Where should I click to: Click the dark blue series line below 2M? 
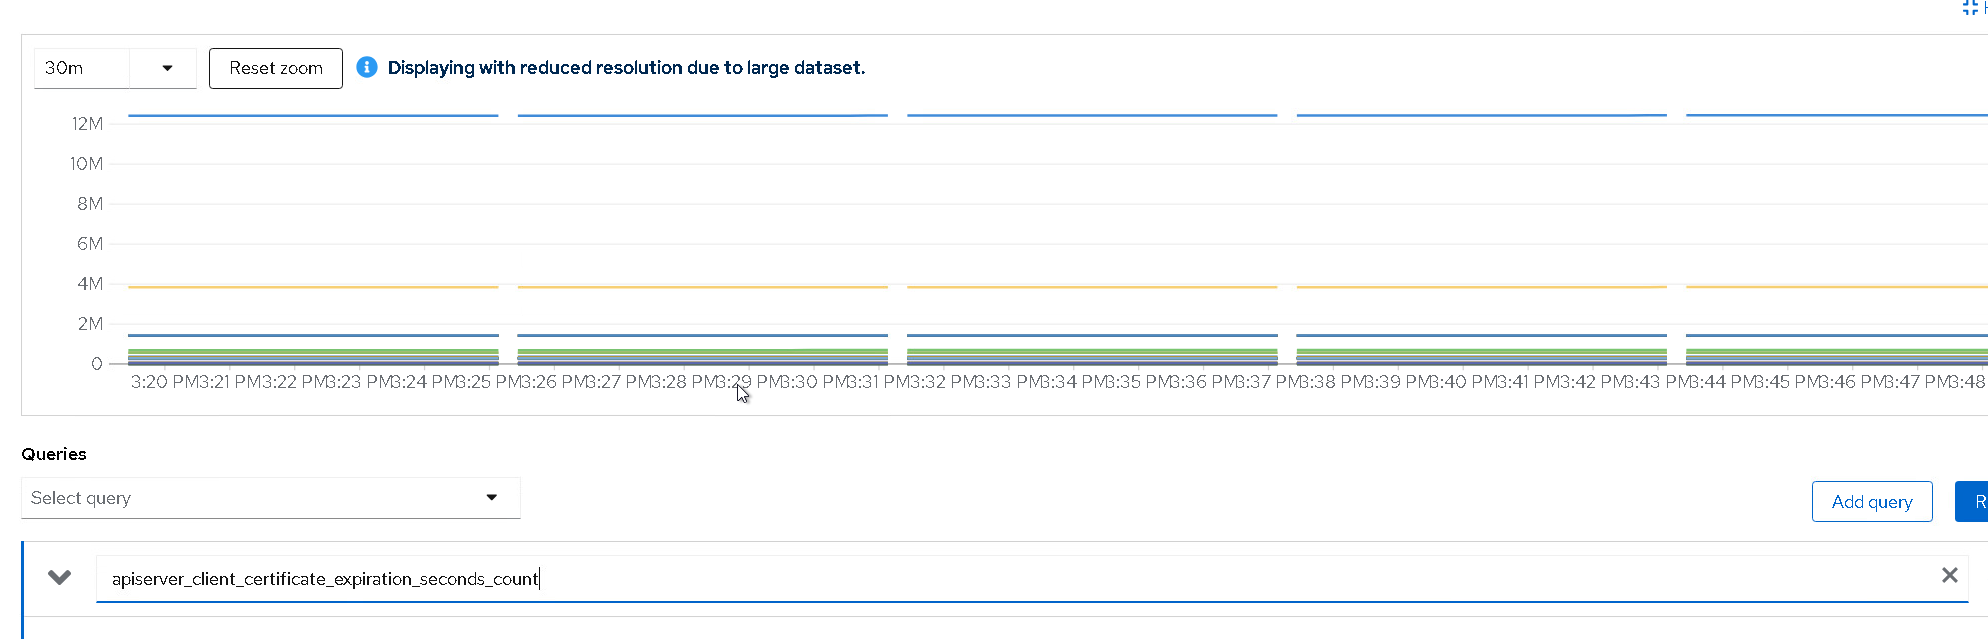tap(700, 335)
